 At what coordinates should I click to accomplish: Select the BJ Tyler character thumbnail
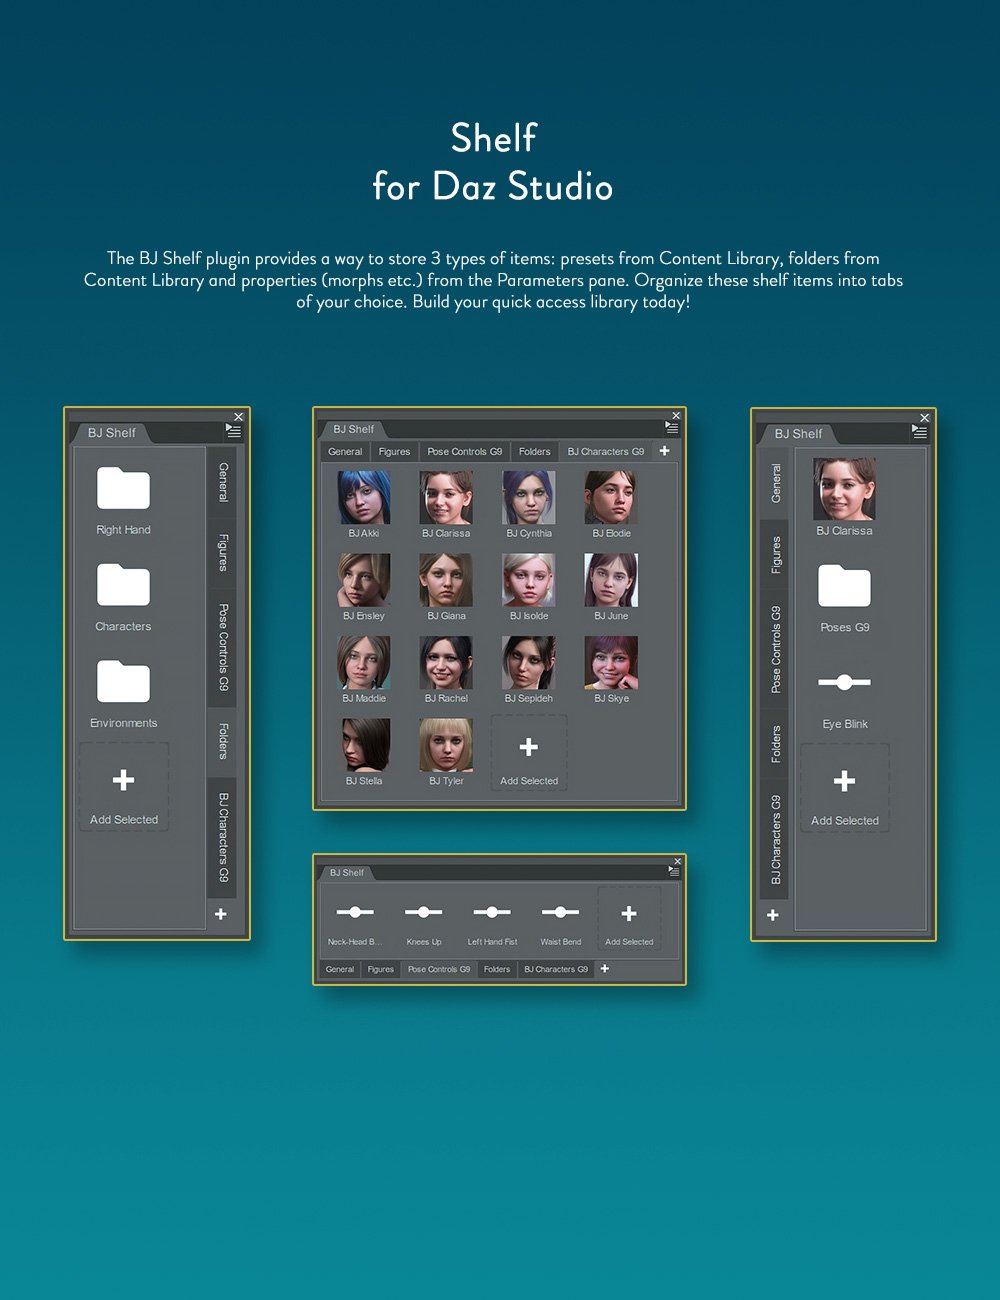point(447,745)
